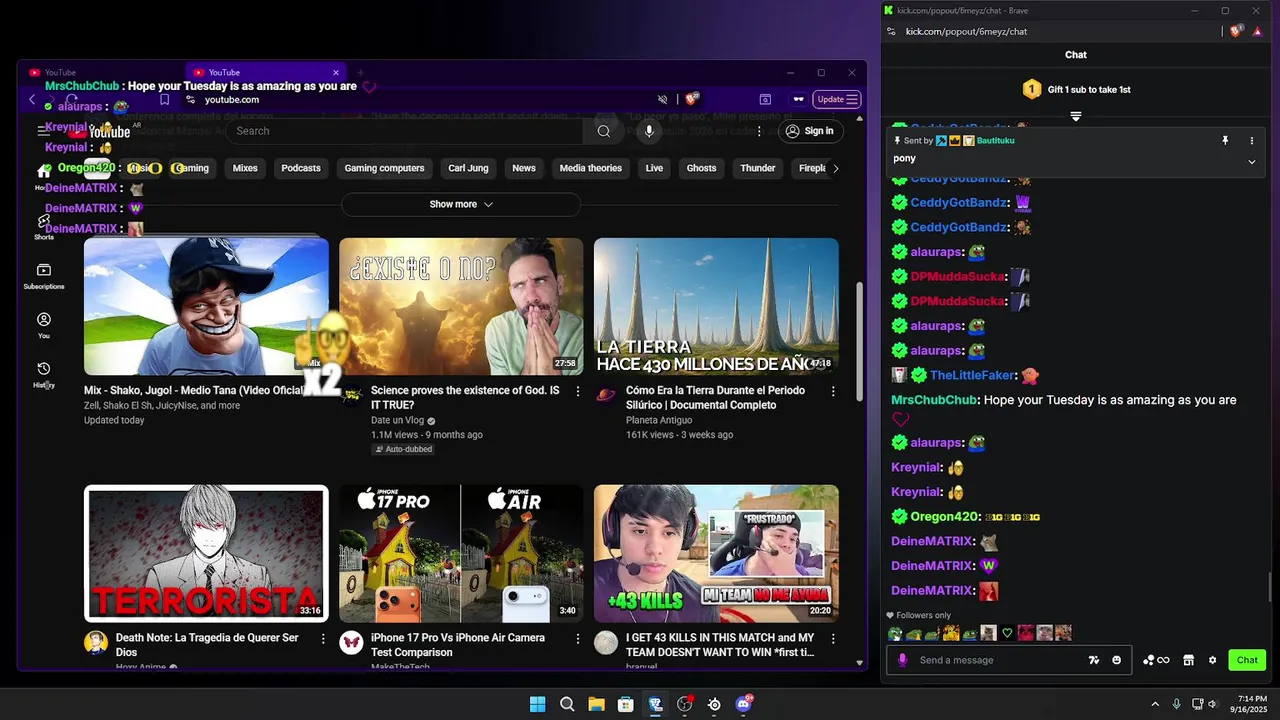Image resolution: width=1280 pixels, height=720 pixels.
Task: Open options for Cómo Era la Tierra video
Action: coord(833,391)
